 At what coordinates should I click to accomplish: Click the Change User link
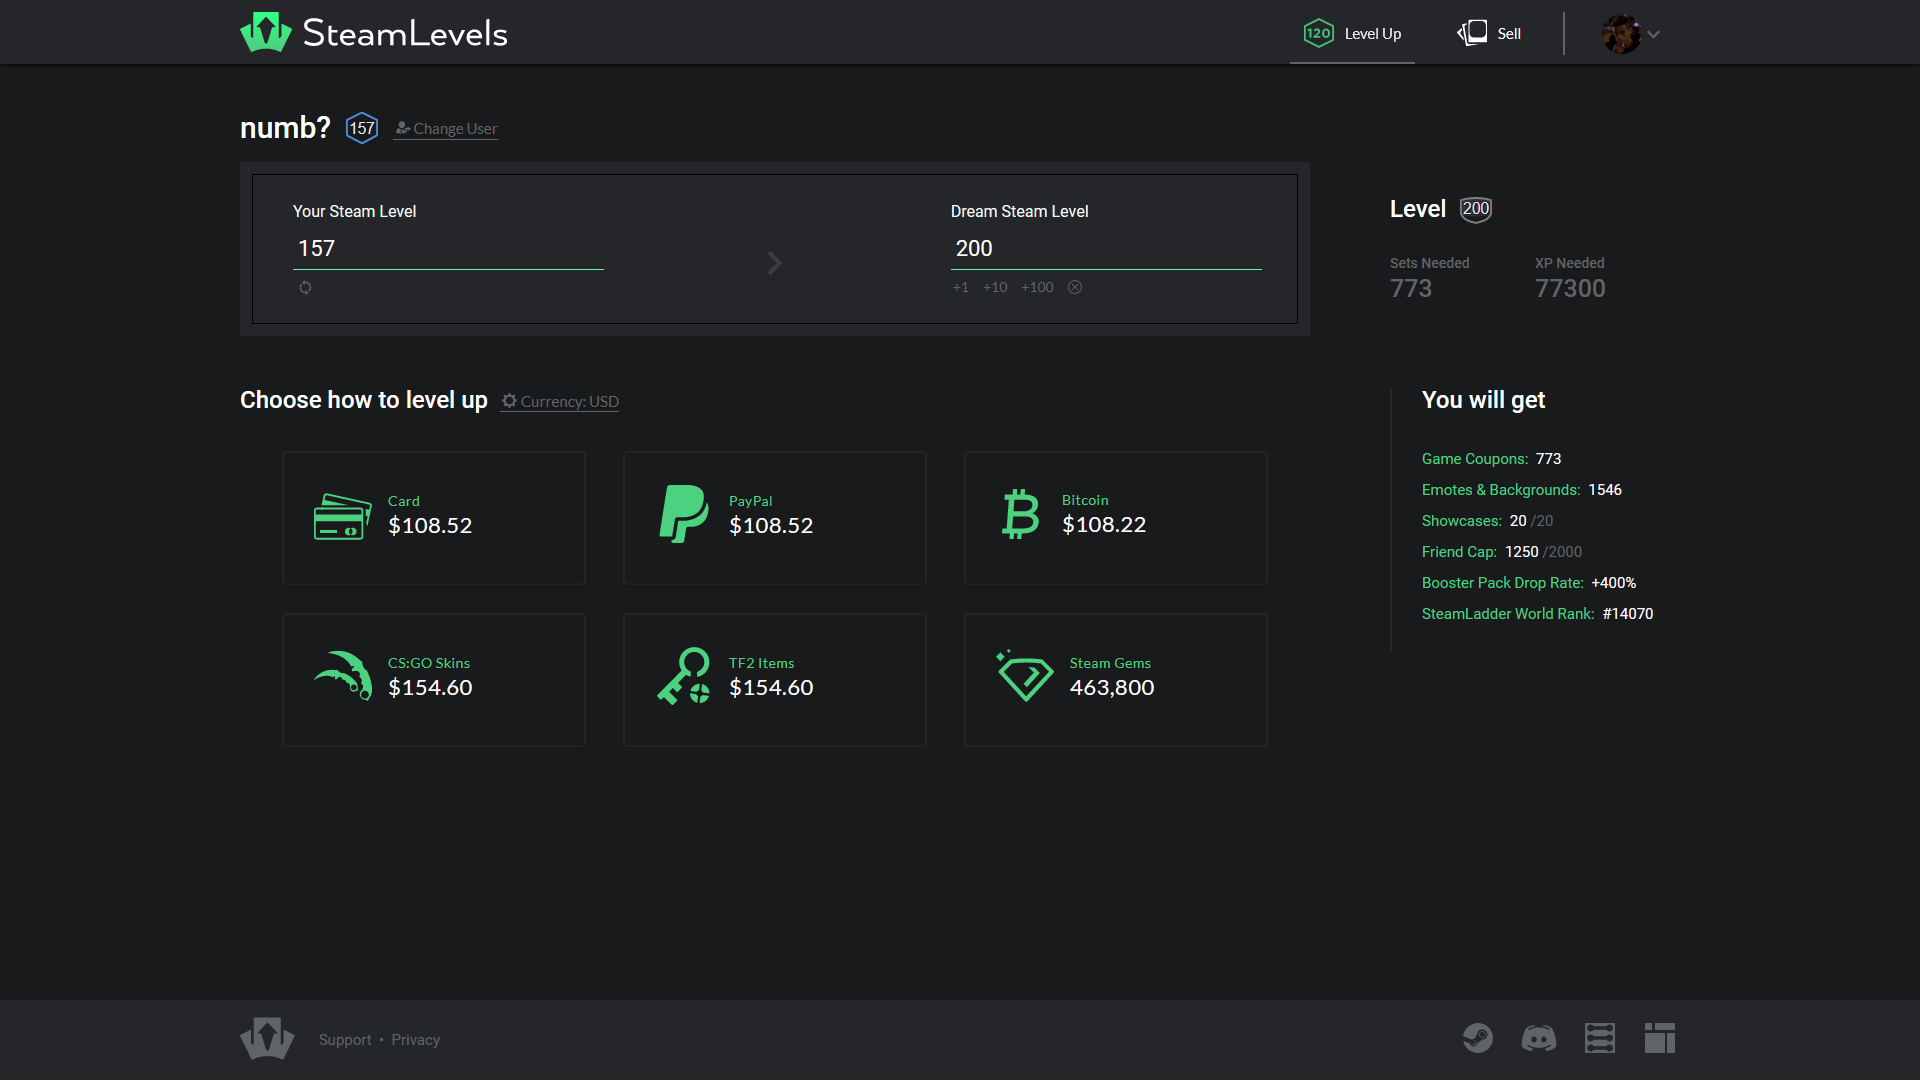pyautogui.click(x=445, y=128)
